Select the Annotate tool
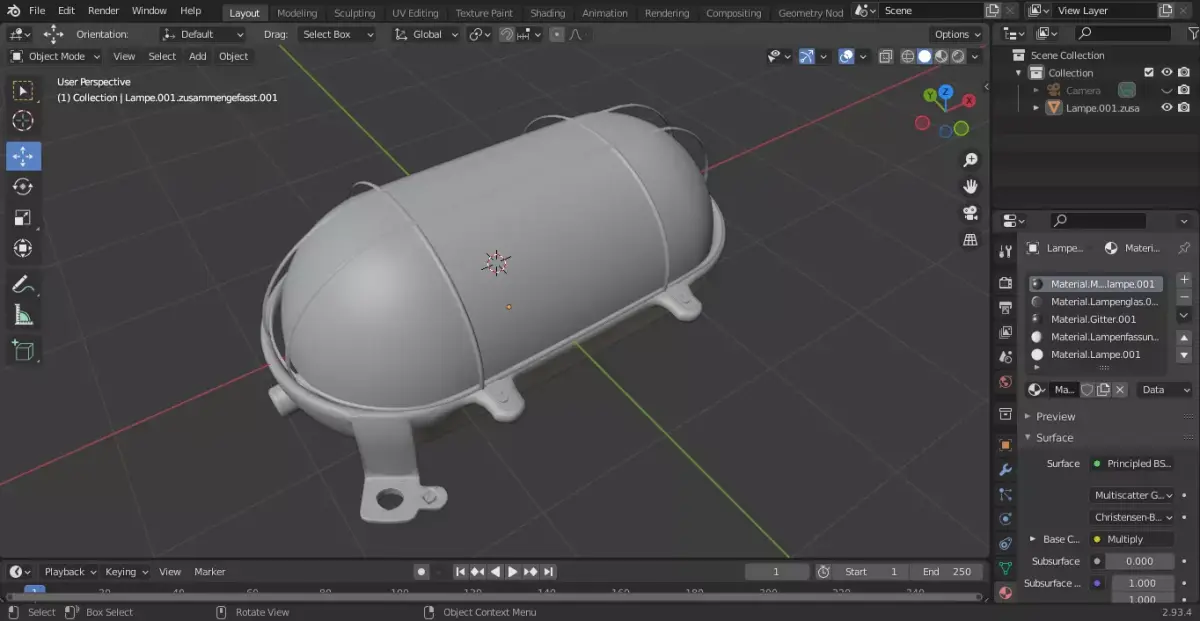The width and height of the screenshot is (1200, 621). point(23,285)
